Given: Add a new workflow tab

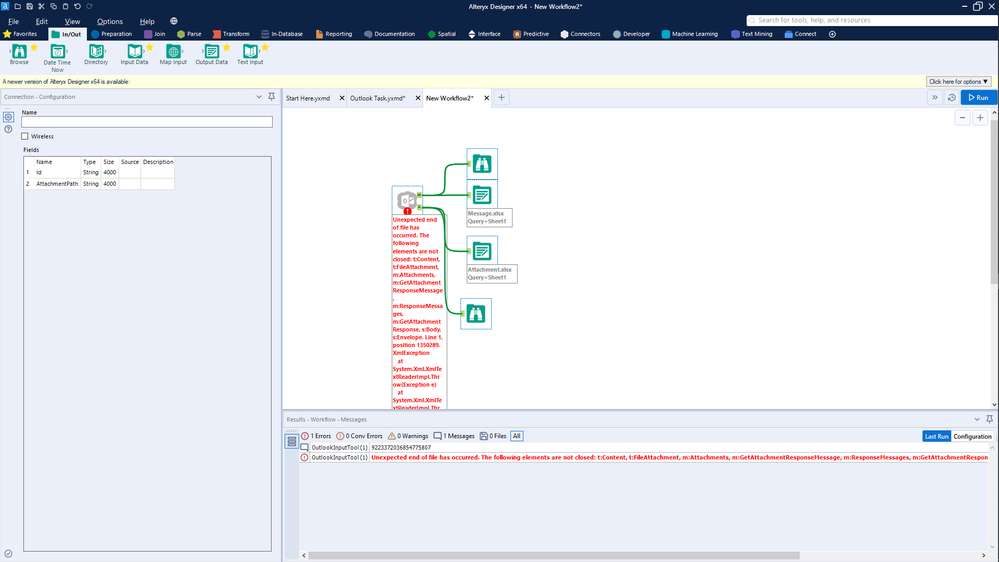Looking at the screenshot, I should (501, 97).
